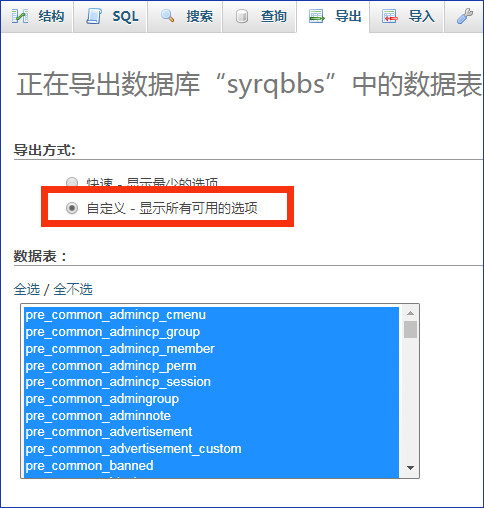Click the table list scroll-down arrow
This screenshot has width=484, height=508.
[x=410, y=468]
